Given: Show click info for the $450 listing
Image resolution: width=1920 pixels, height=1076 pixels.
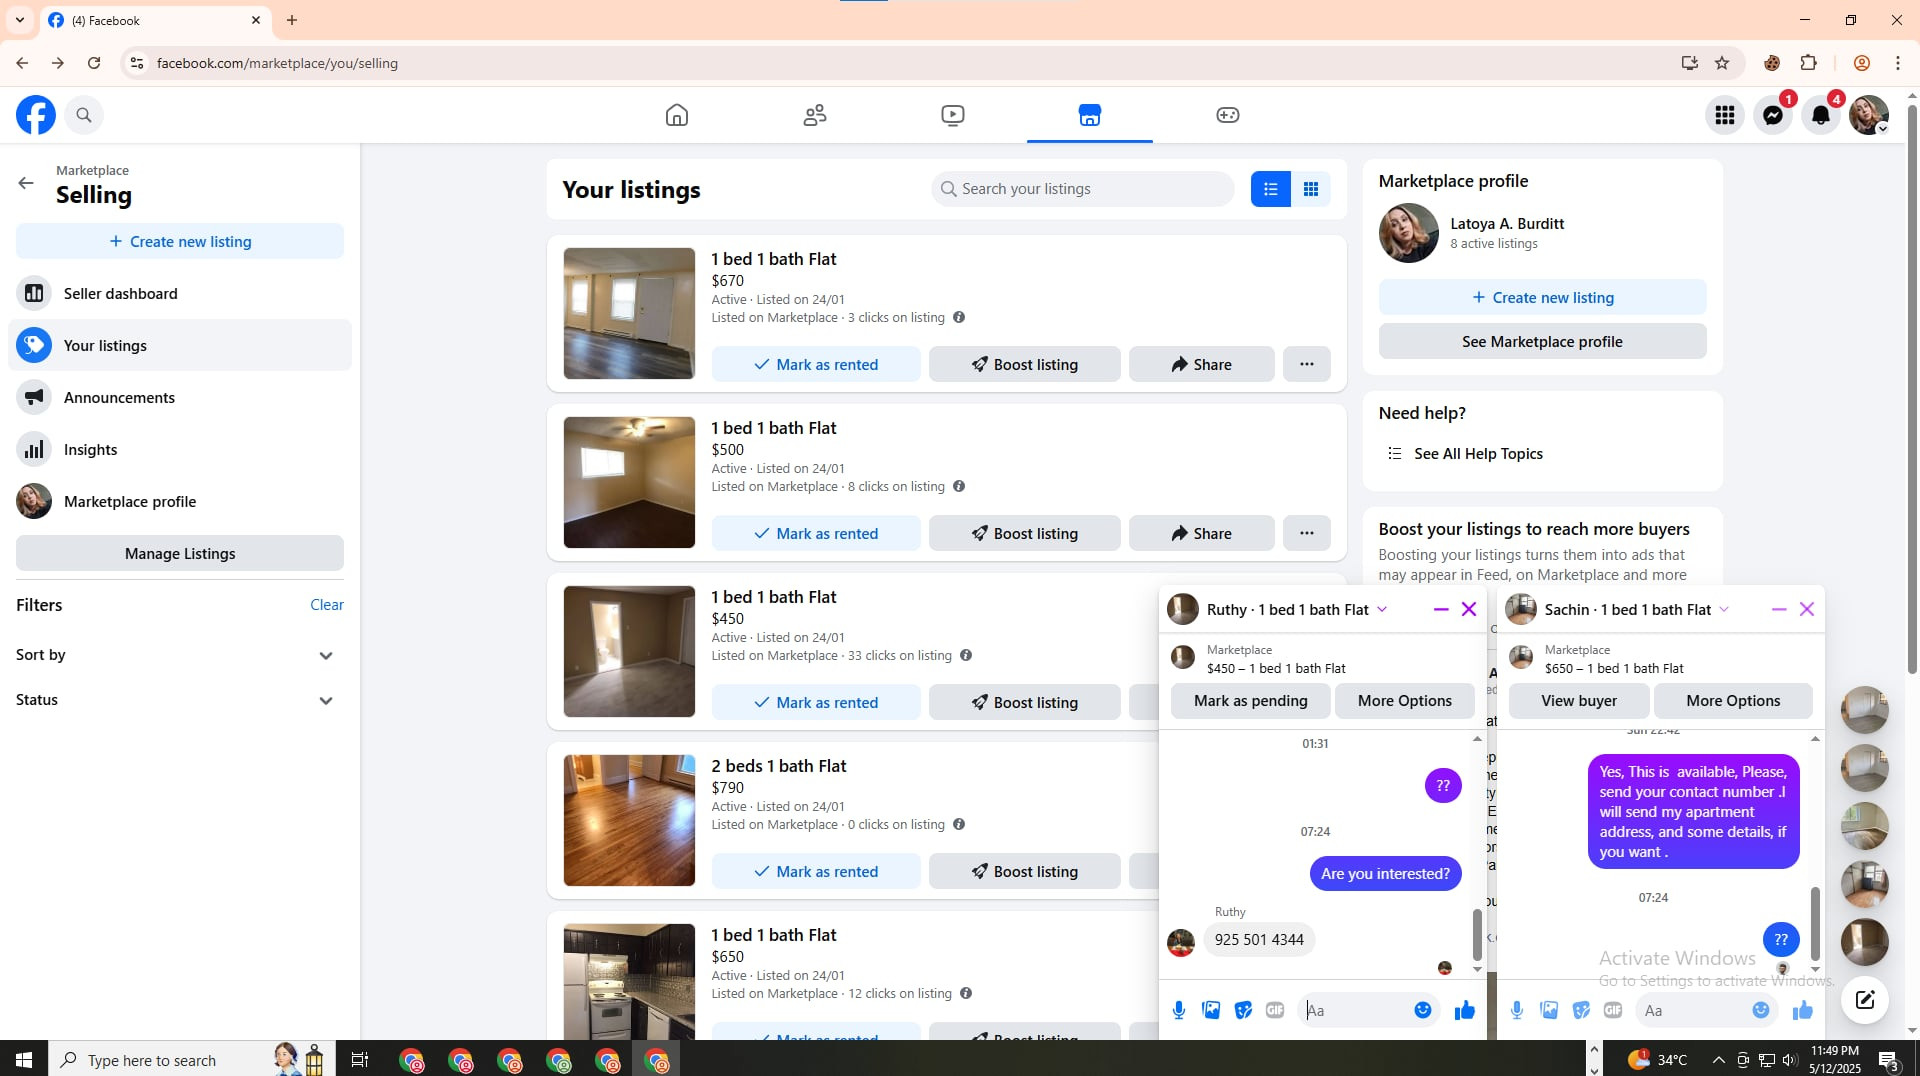Looking at the screenshot, I should (966, 655).
